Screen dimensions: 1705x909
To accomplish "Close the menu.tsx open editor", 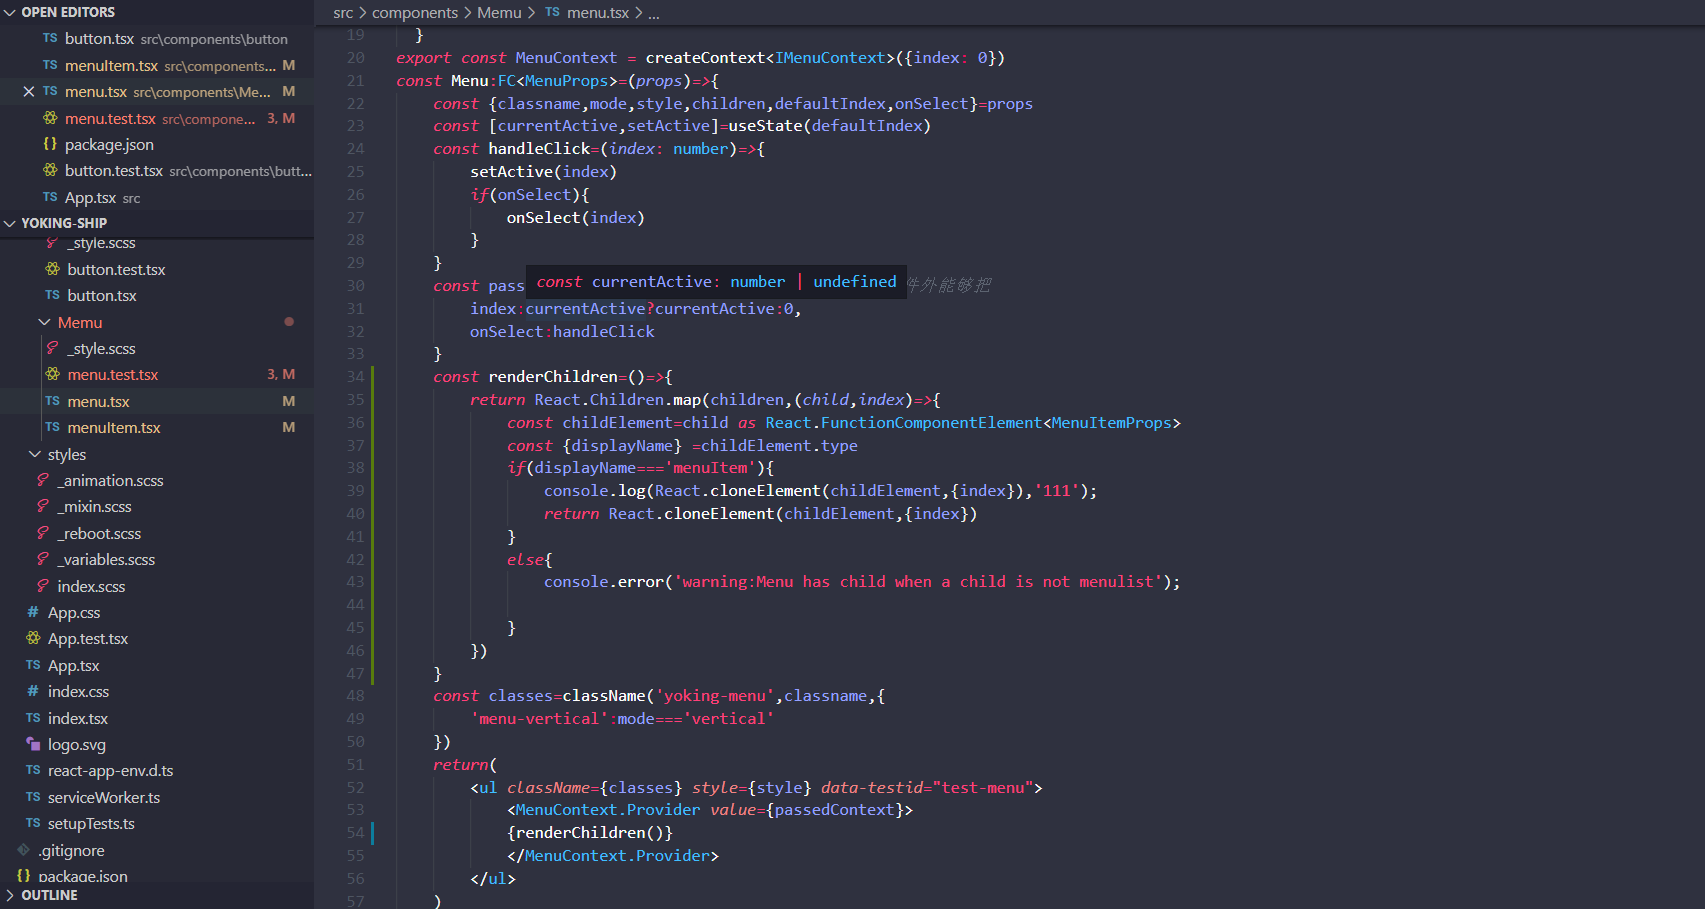I will (x=28, y=91).
